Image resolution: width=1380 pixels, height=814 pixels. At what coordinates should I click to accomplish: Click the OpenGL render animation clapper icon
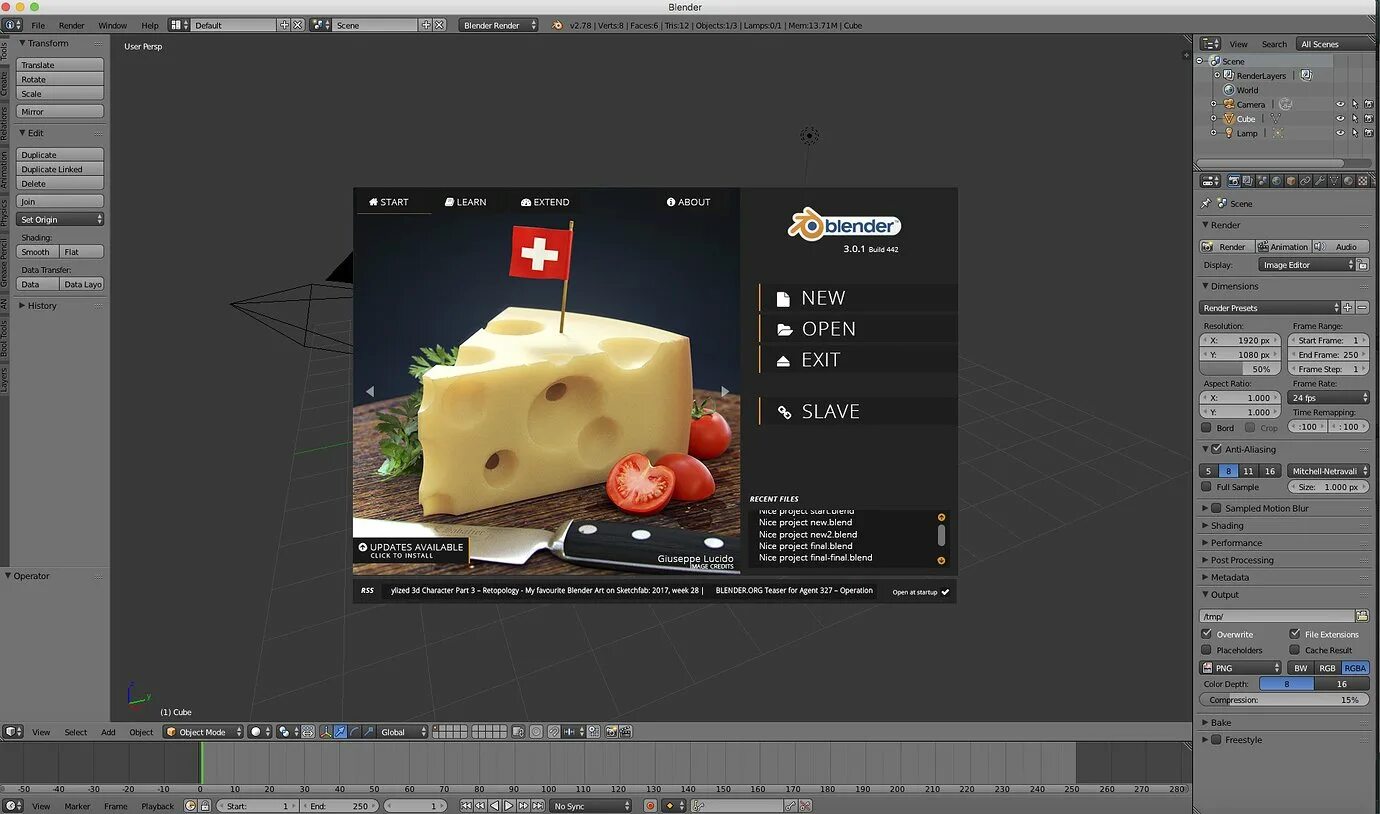tap(625, 732)
